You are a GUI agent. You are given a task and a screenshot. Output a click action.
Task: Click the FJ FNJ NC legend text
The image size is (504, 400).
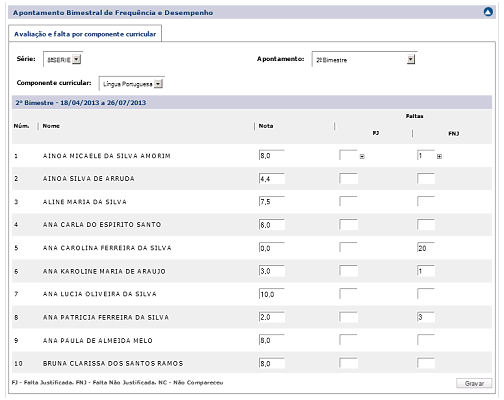(x=117, y=382)
